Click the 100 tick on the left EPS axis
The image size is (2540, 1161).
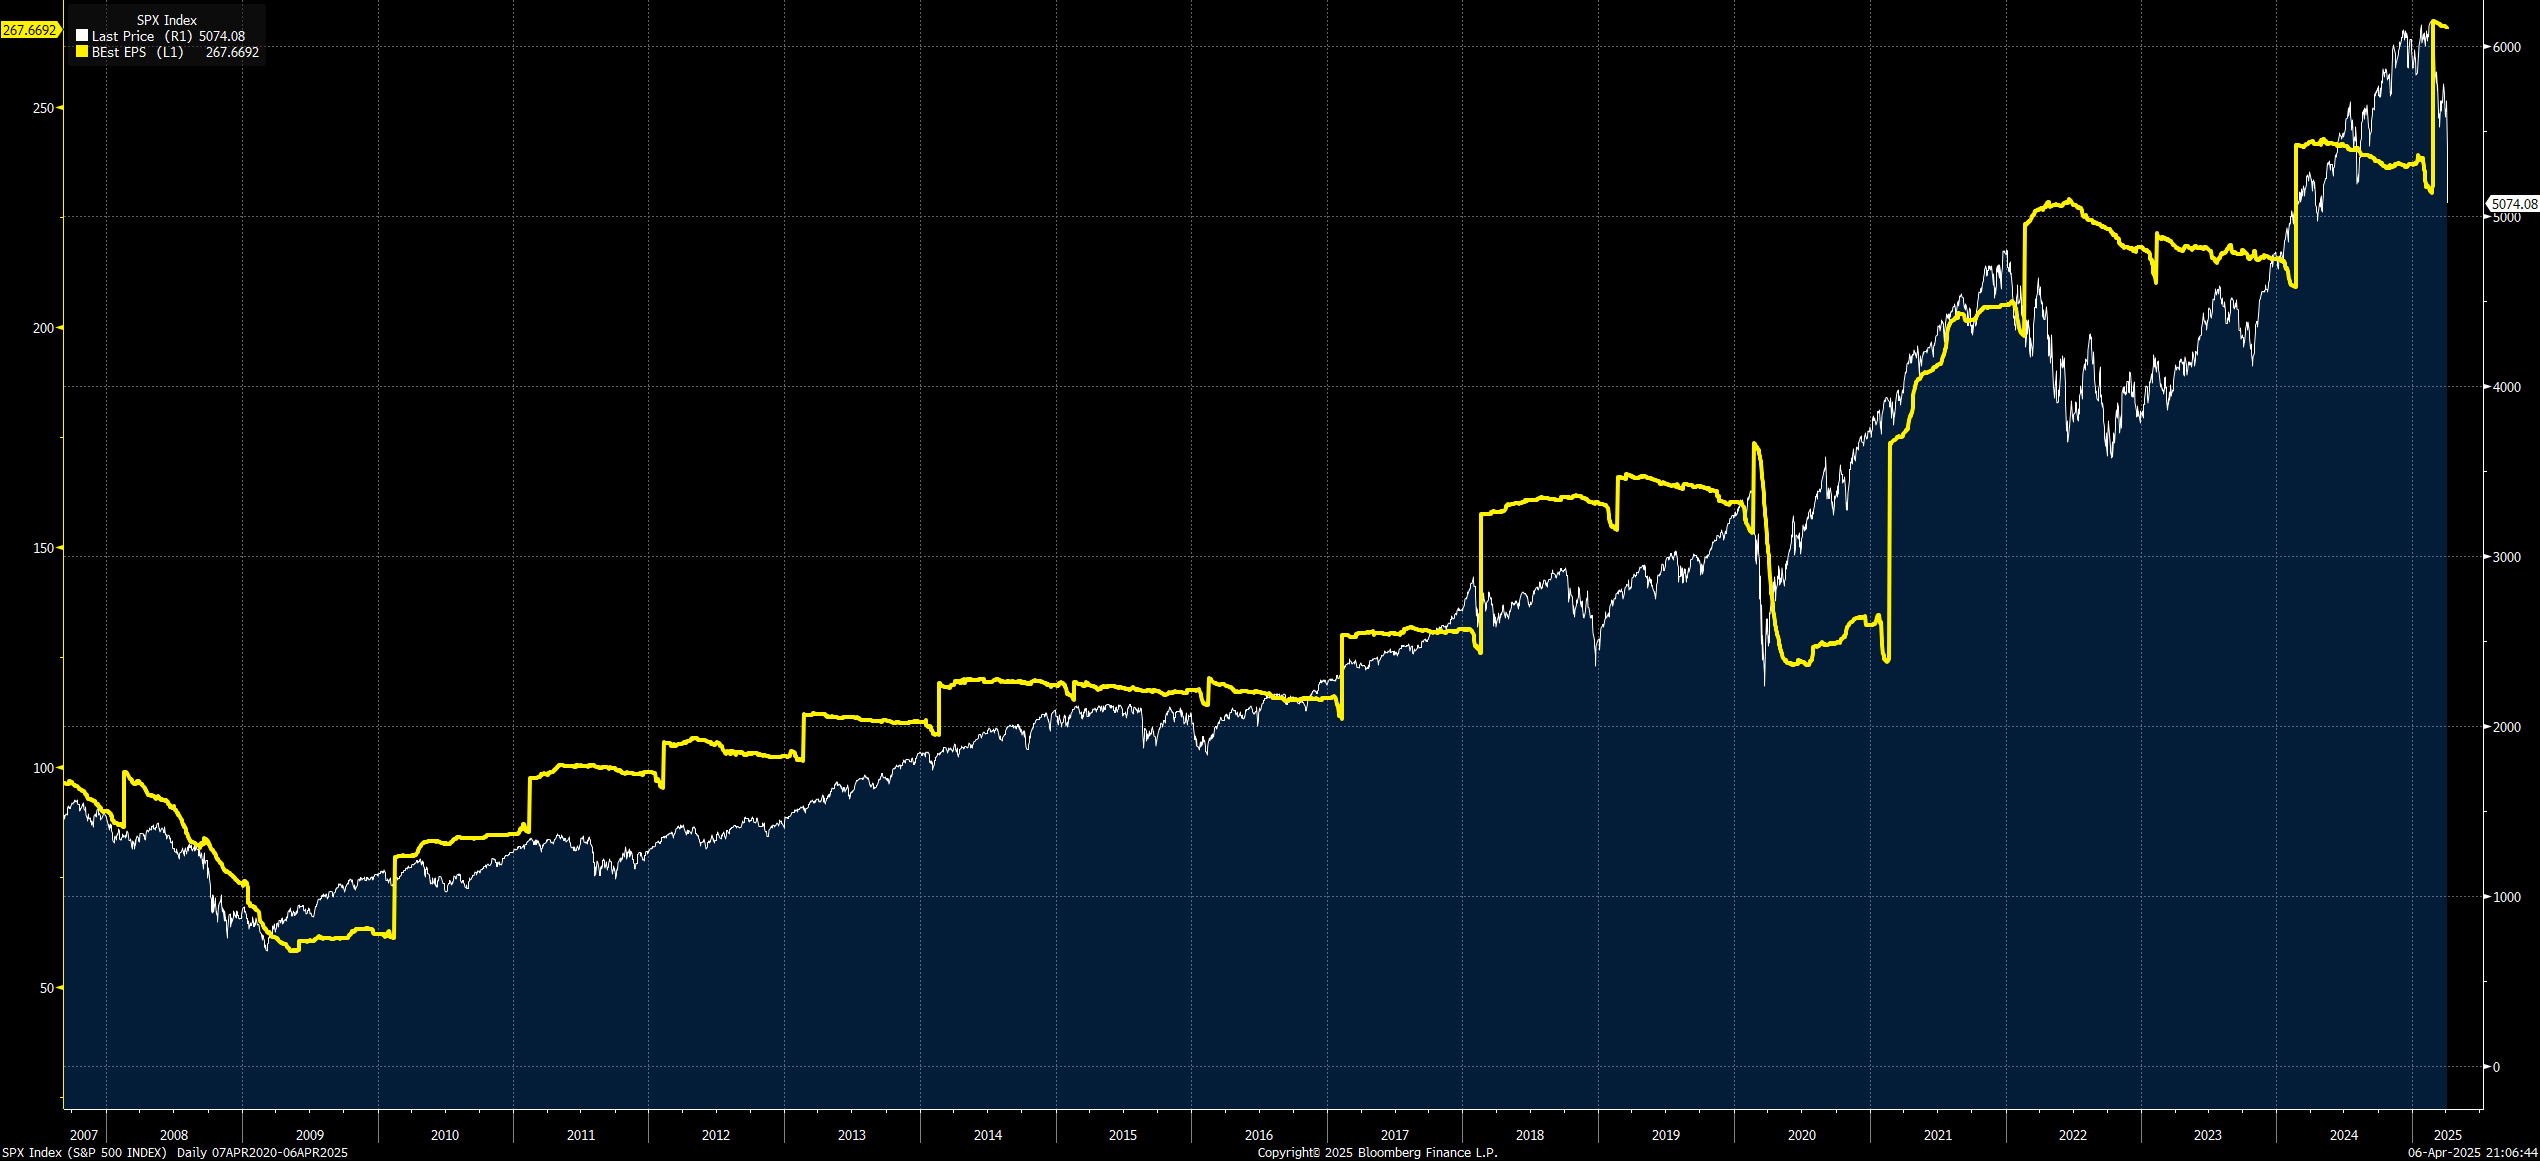coord(43,768)
